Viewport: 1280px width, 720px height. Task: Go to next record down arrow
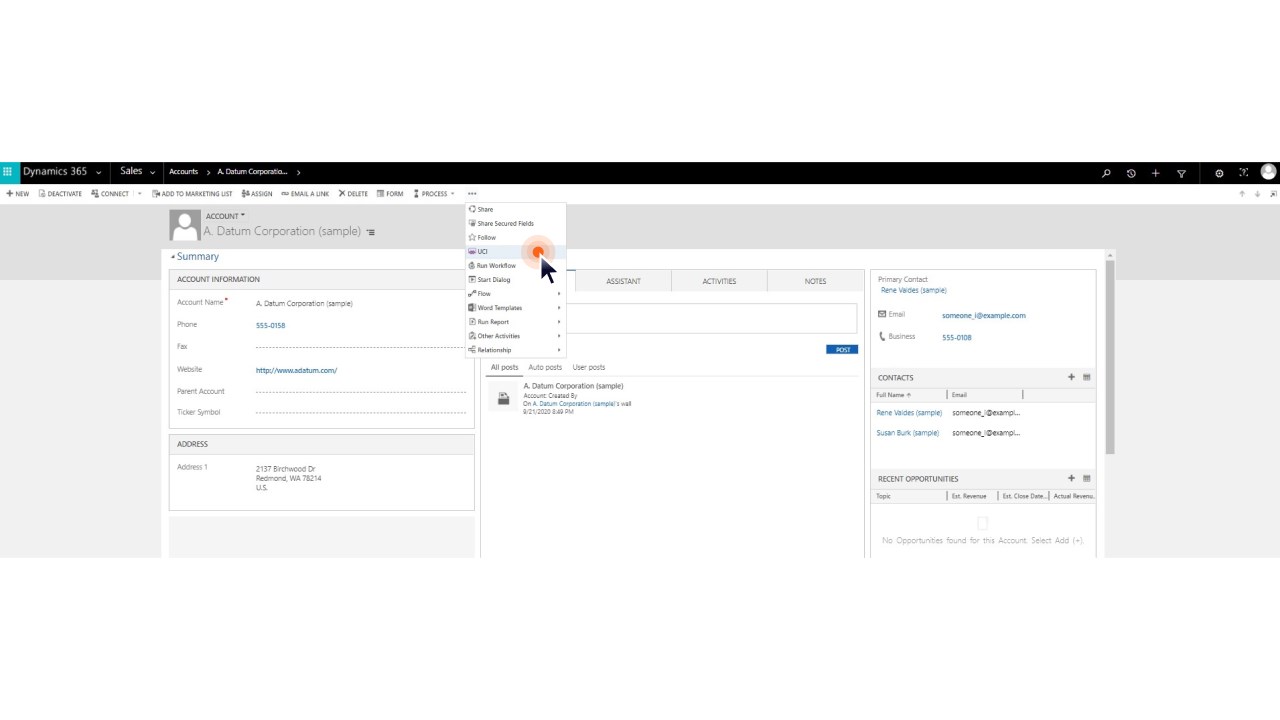[x=1257, y=194]
